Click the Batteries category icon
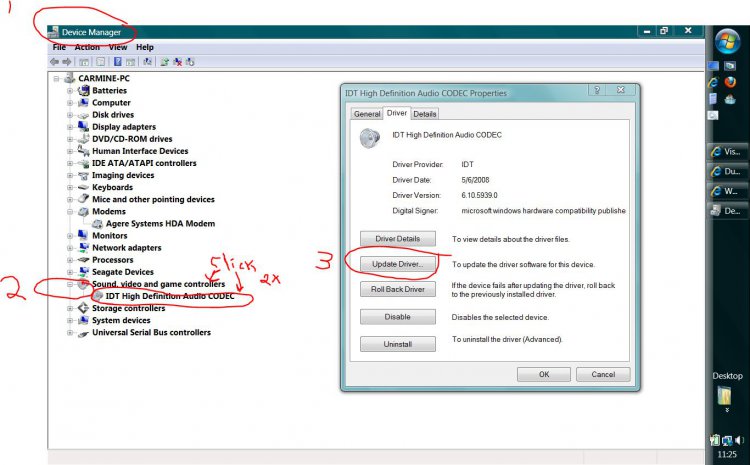The width and height of the screenshot is (750, 465). (84, 90)
